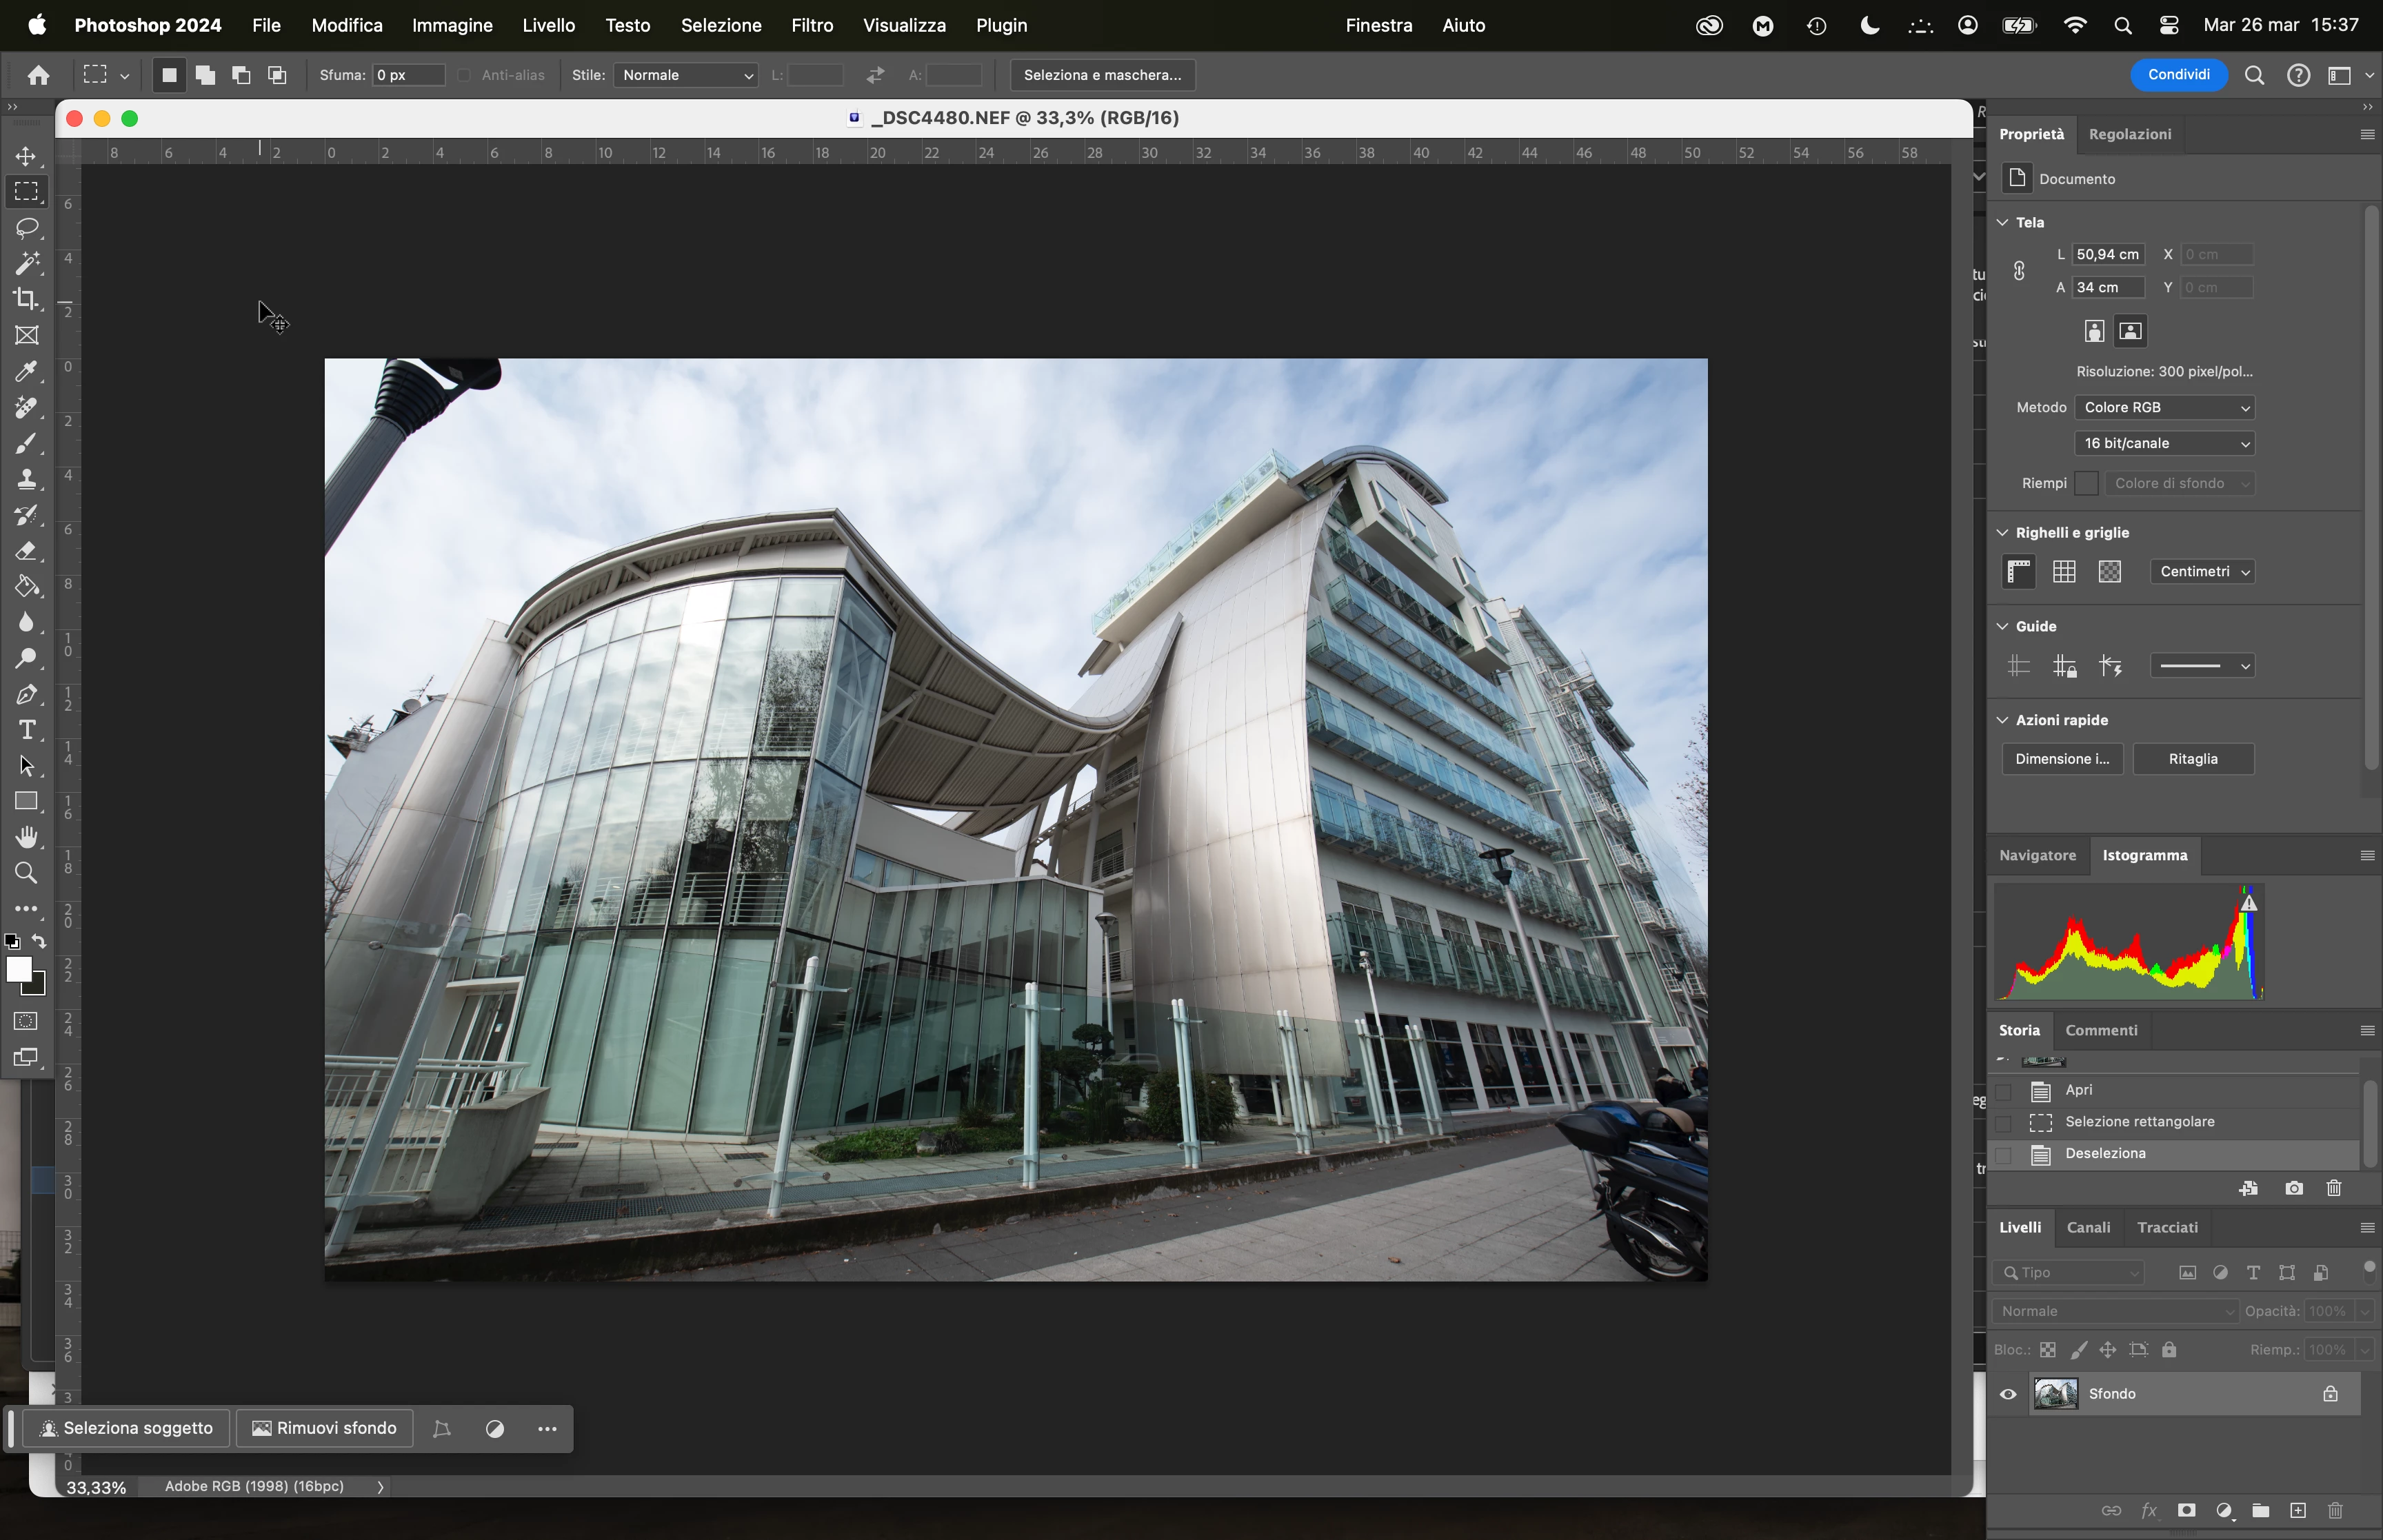This screenshot has width=2383, height=1540.
Task: Create new snapshot in Storia panel
Action: tap(2293, 1188)
